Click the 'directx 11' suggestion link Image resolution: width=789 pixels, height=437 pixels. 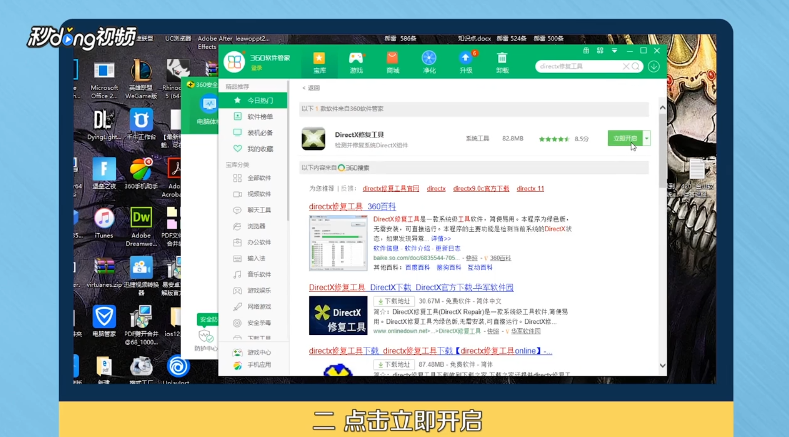click(530, 188)
